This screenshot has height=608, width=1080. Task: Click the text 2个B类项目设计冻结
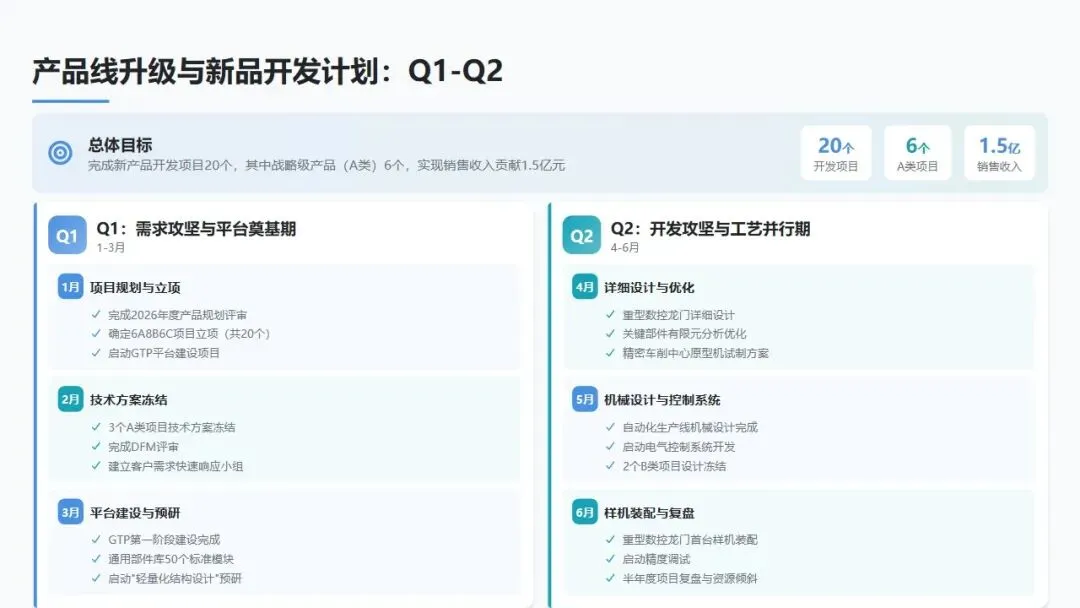click(673, 466)
